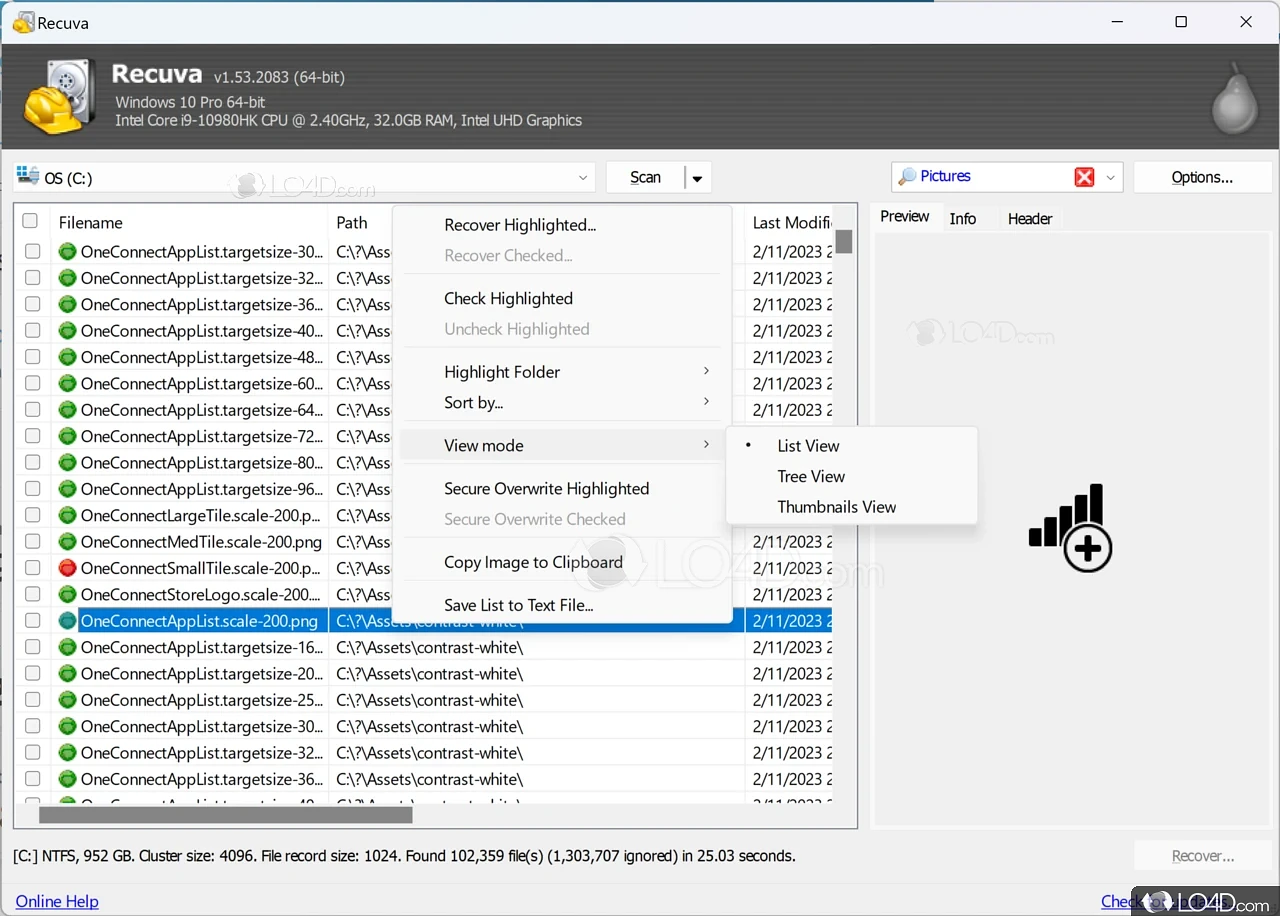
Task: Click red status icon of OneConnectSmallTile.scale-200
Action: pyautogui.click(x=68, y=568)
